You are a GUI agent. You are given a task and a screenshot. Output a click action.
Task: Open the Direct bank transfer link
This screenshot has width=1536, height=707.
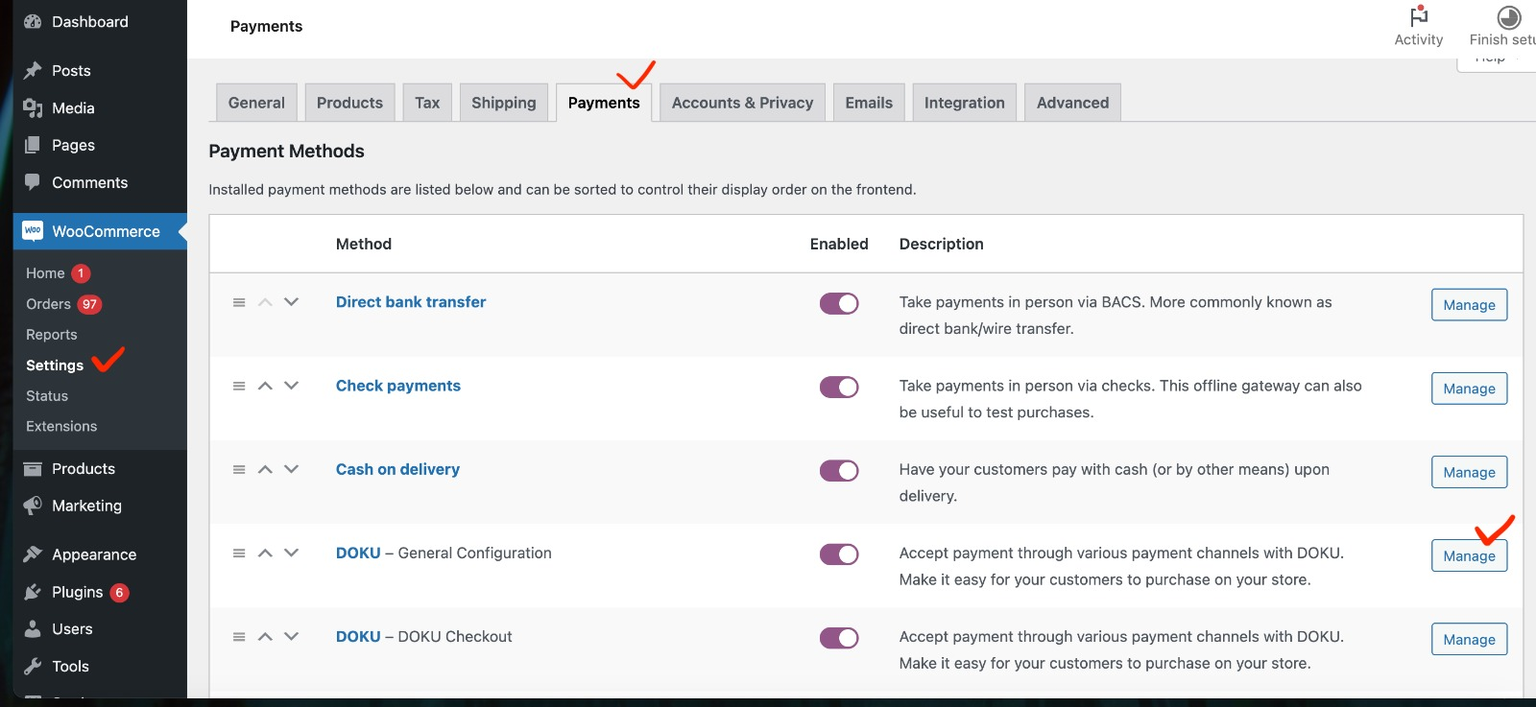(x=411, y=302)
